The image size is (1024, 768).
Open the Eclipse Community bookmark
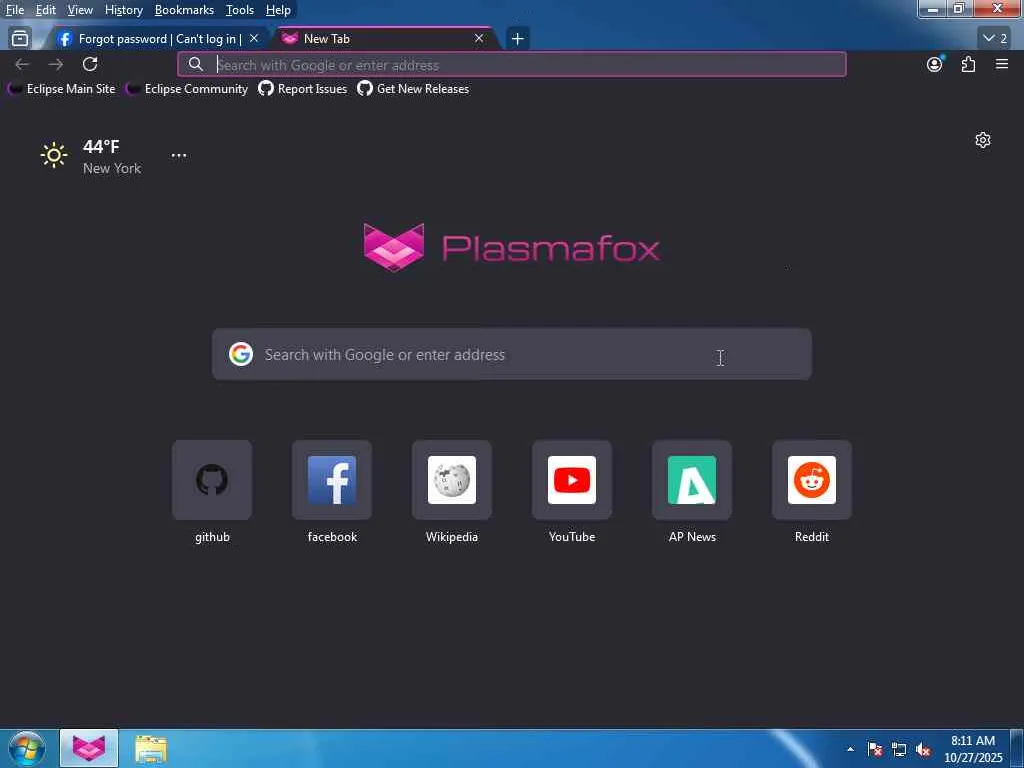(187, 89)
